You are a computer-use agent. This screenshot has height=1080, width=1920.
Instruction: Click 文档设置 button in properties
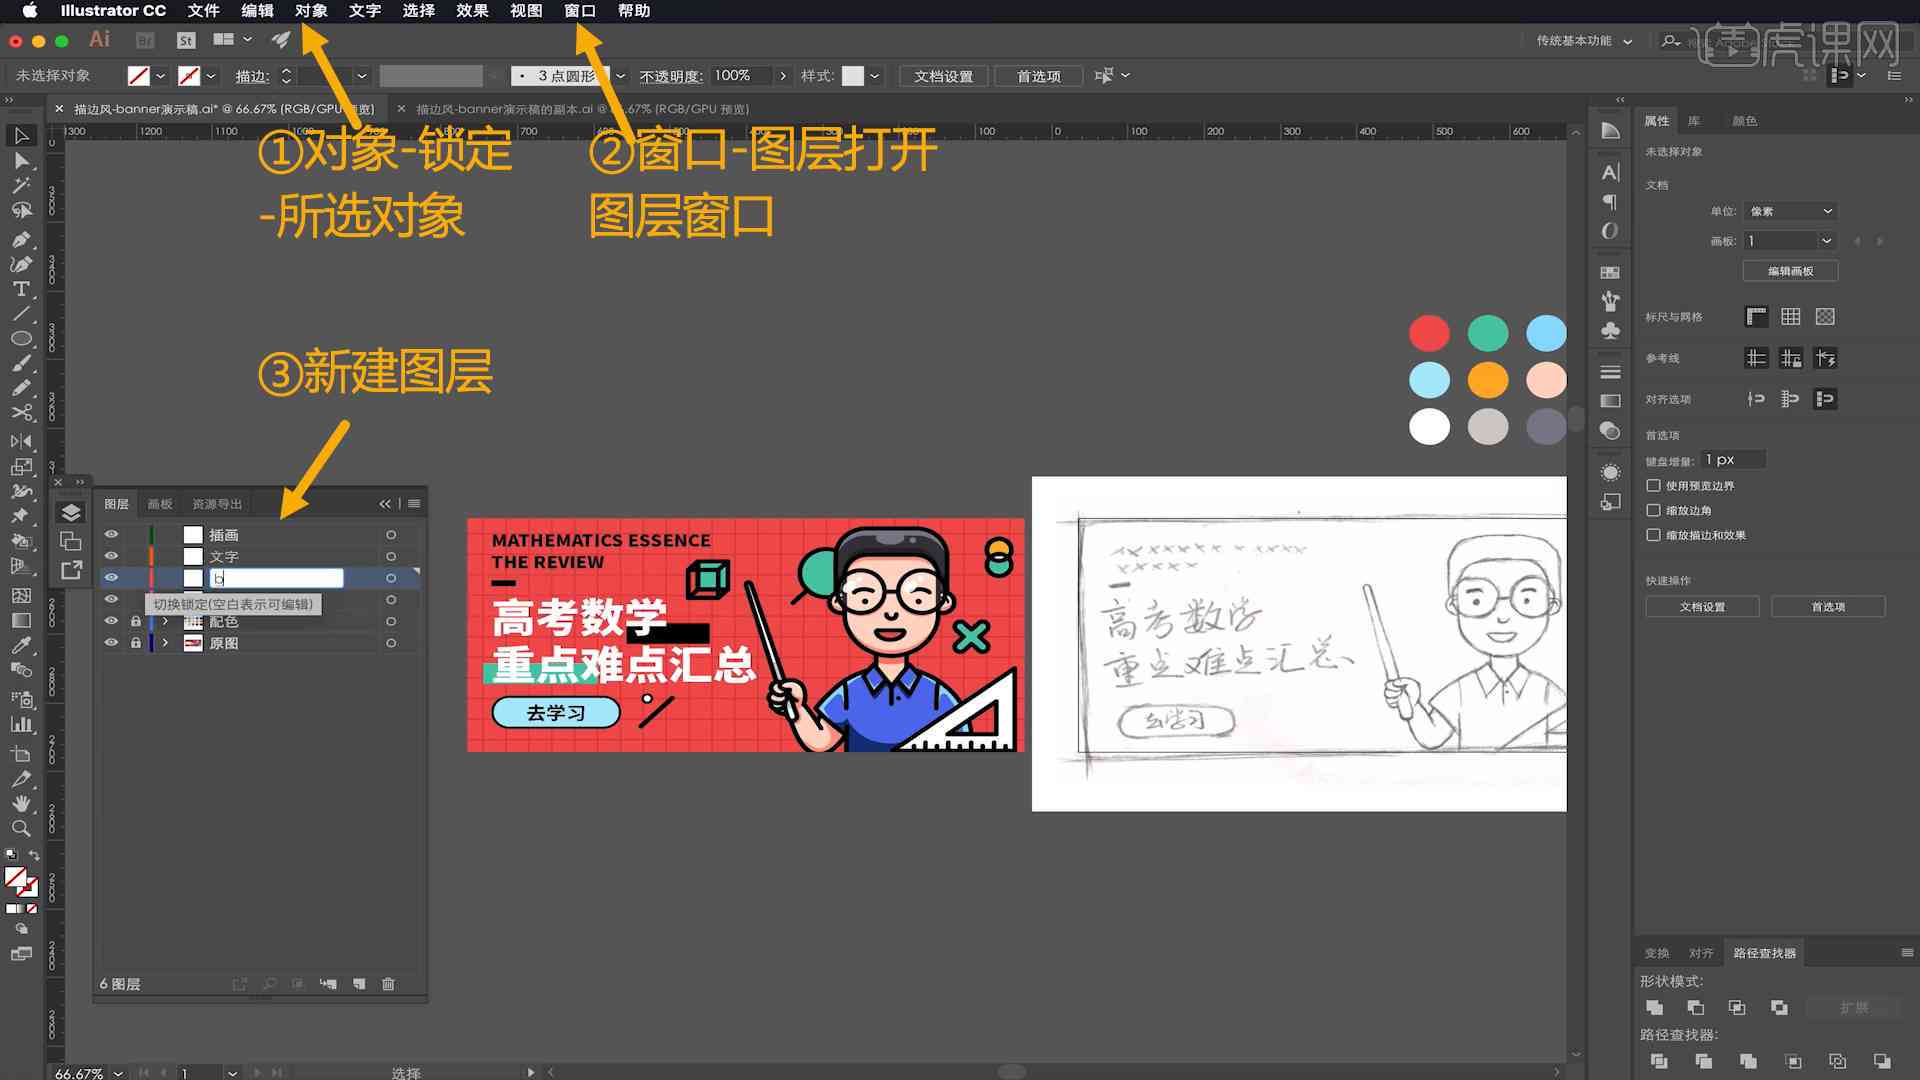[1701, 607]
